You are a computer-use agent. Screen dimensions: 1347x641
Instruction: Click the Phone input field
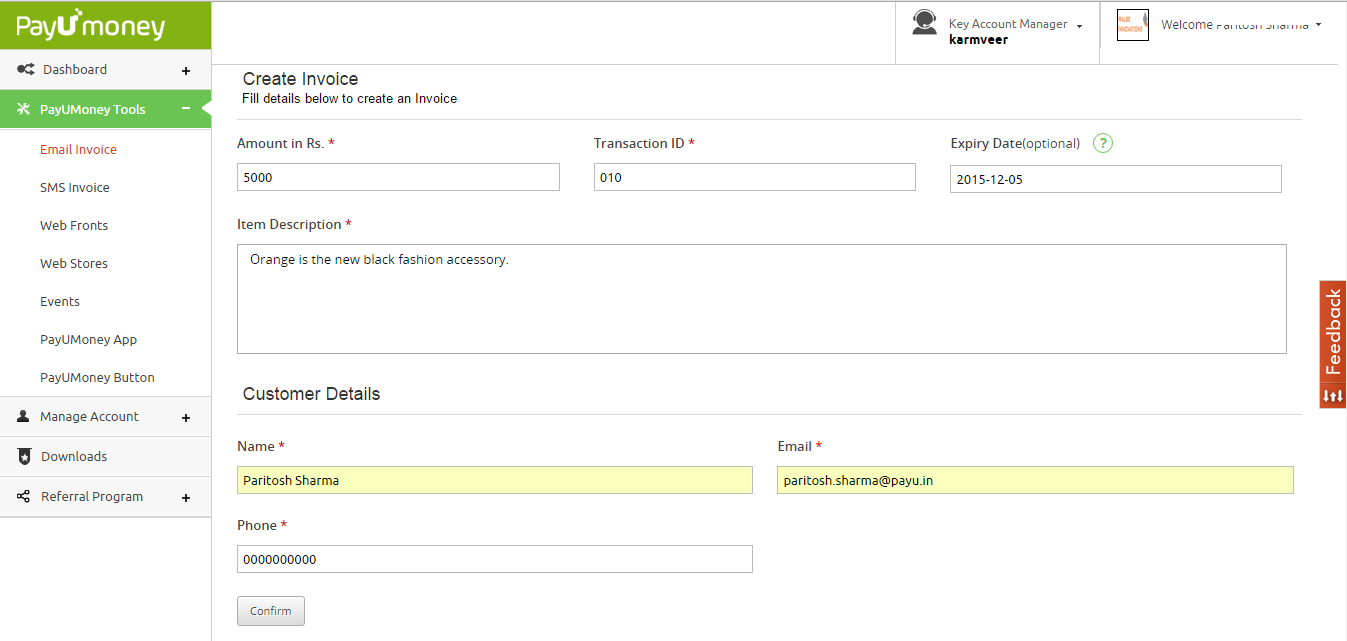click(495, 559)
